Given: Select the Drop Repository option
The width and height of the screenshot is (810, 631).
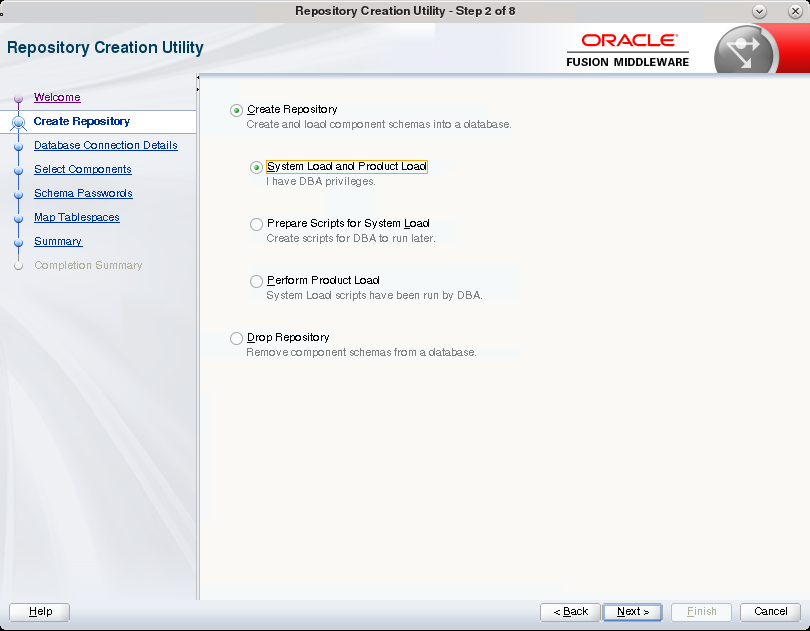Looking at the screenshot, I should click(236, 338).
